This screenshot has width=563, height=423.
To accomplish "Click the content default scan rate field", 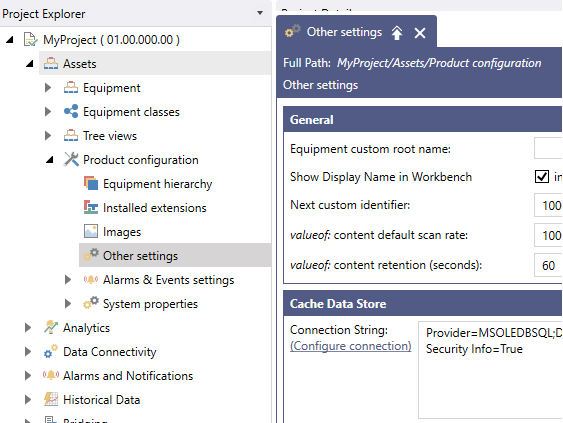I will tap(548, 235).
